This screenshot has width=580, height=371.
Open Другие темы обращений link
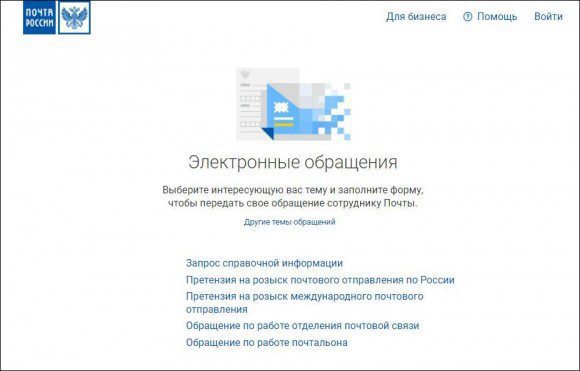click(290, 222)
